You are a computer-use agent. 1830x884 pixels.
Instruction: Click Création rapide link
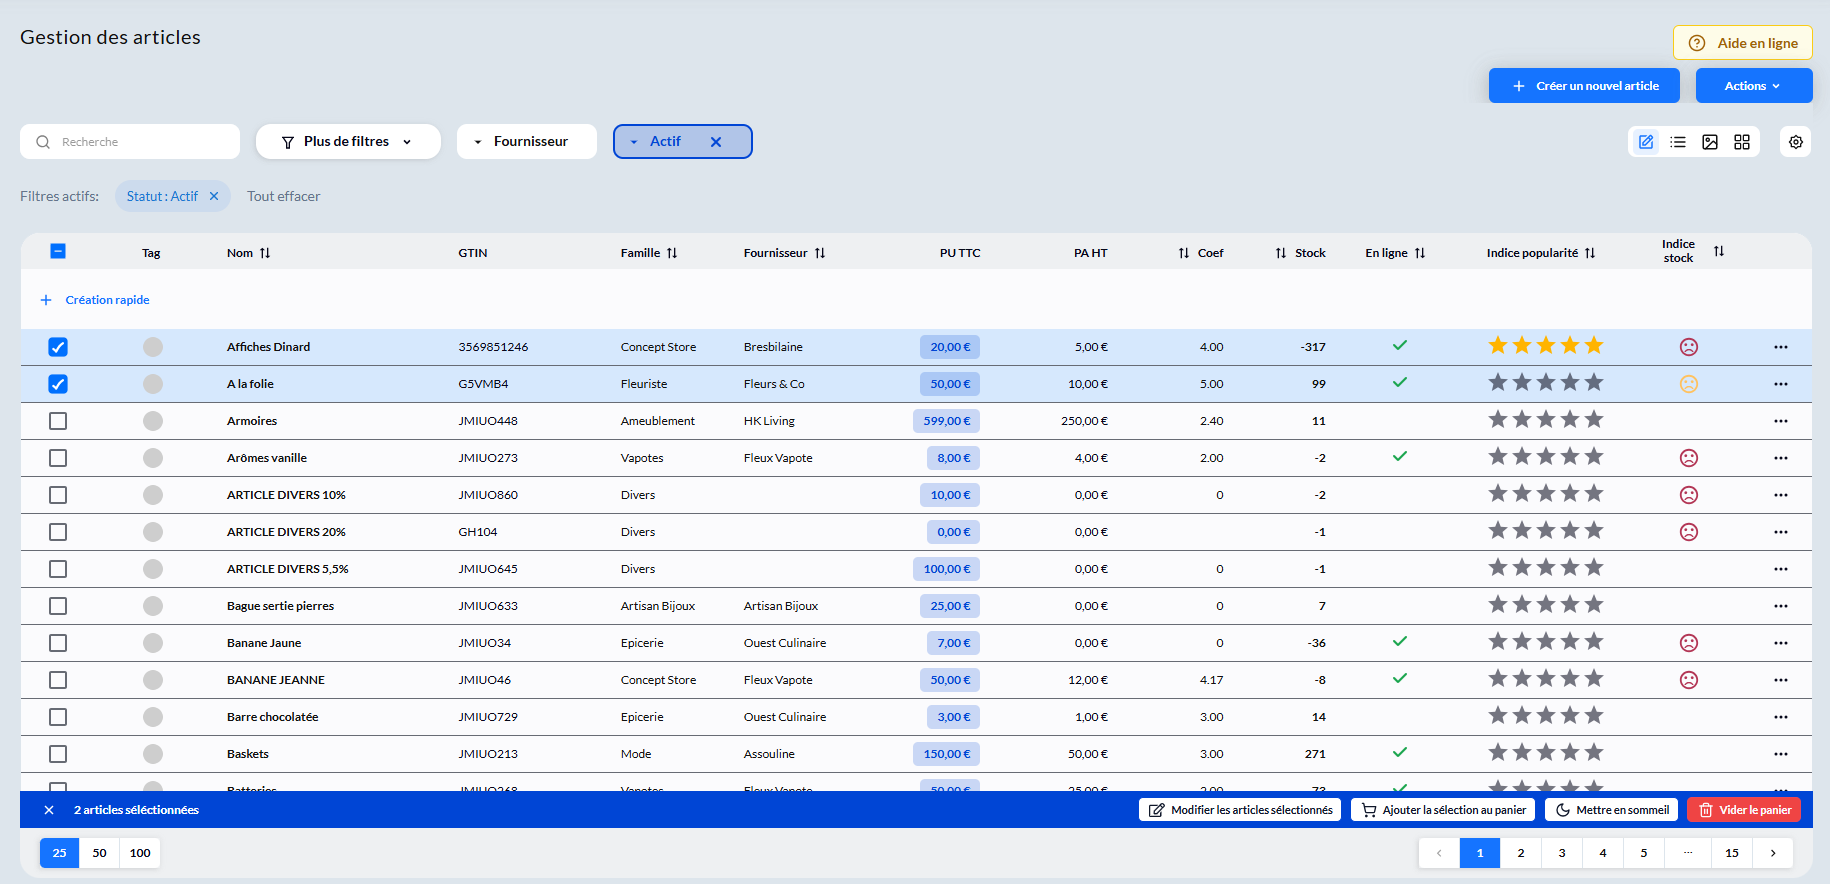tap(95, 300)
